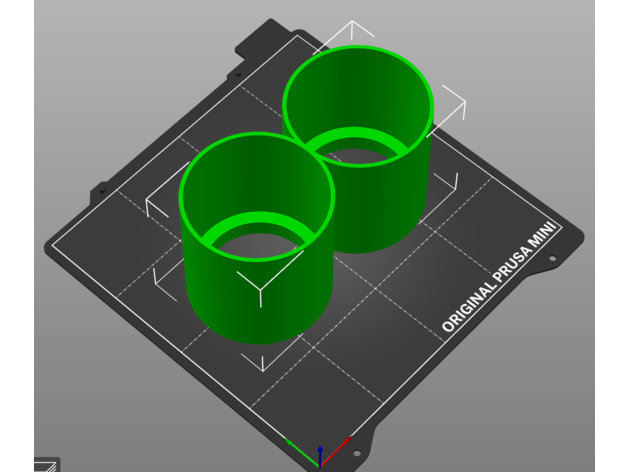The image size is (628, 472).
Task: Click the blue Z axis arrow
Action: (x=319, y=452)
